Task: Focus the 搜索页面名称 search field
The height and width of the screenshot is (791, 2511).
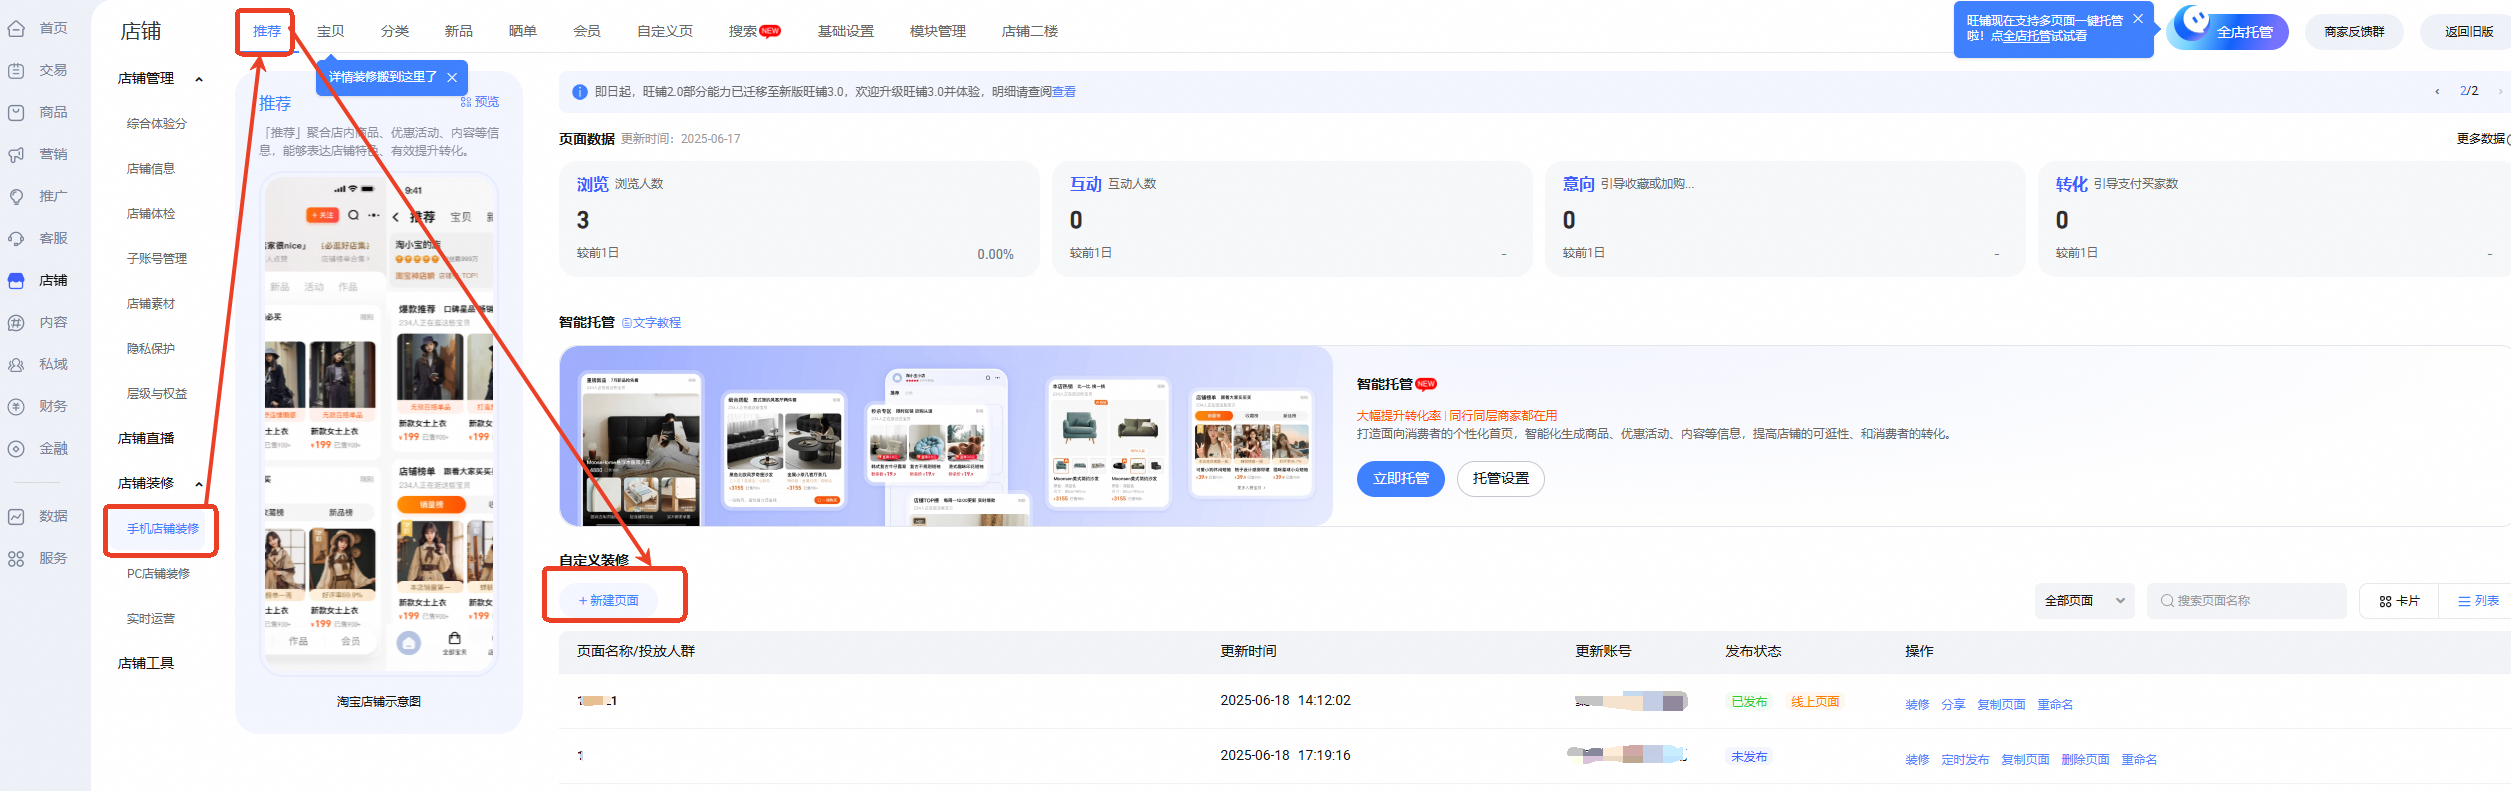Action: pyautogui.click(x=2246, y=601)
